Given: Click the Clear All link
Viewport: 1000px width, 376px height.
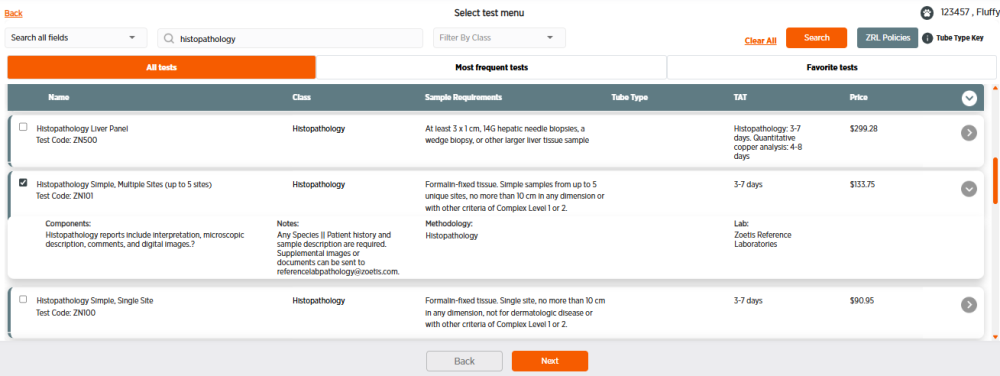Looking at the screenshot, I should point(760,41).
